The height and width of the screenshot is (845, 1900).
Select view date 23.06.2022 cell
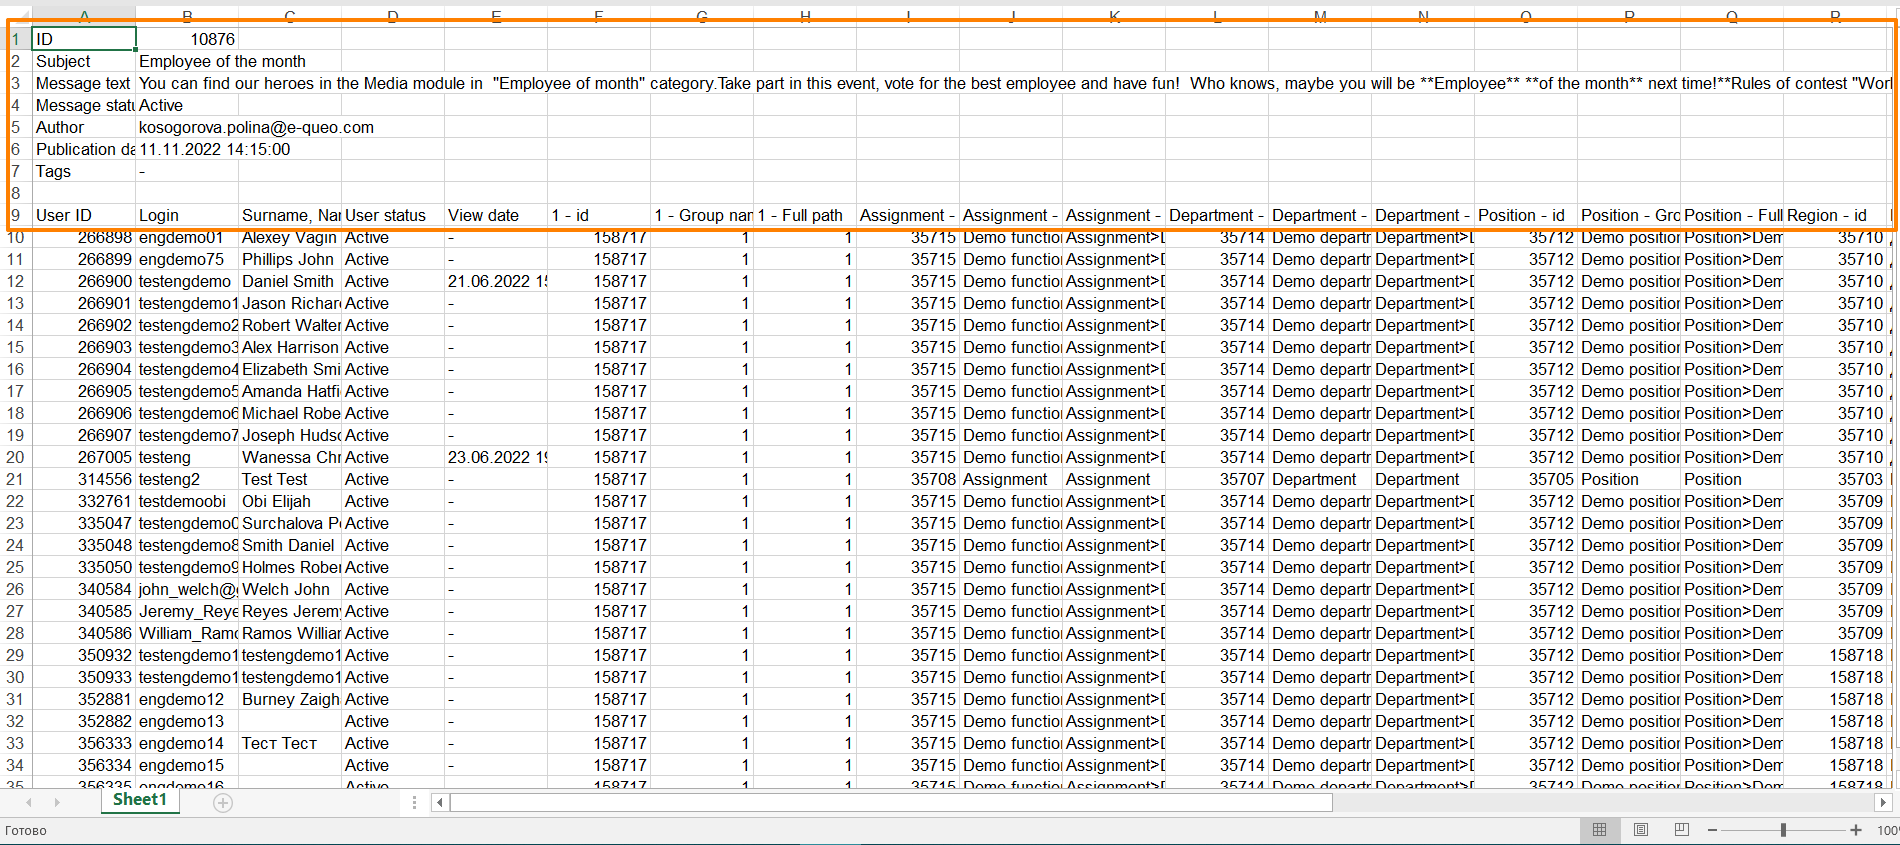(x=496, y=457)
